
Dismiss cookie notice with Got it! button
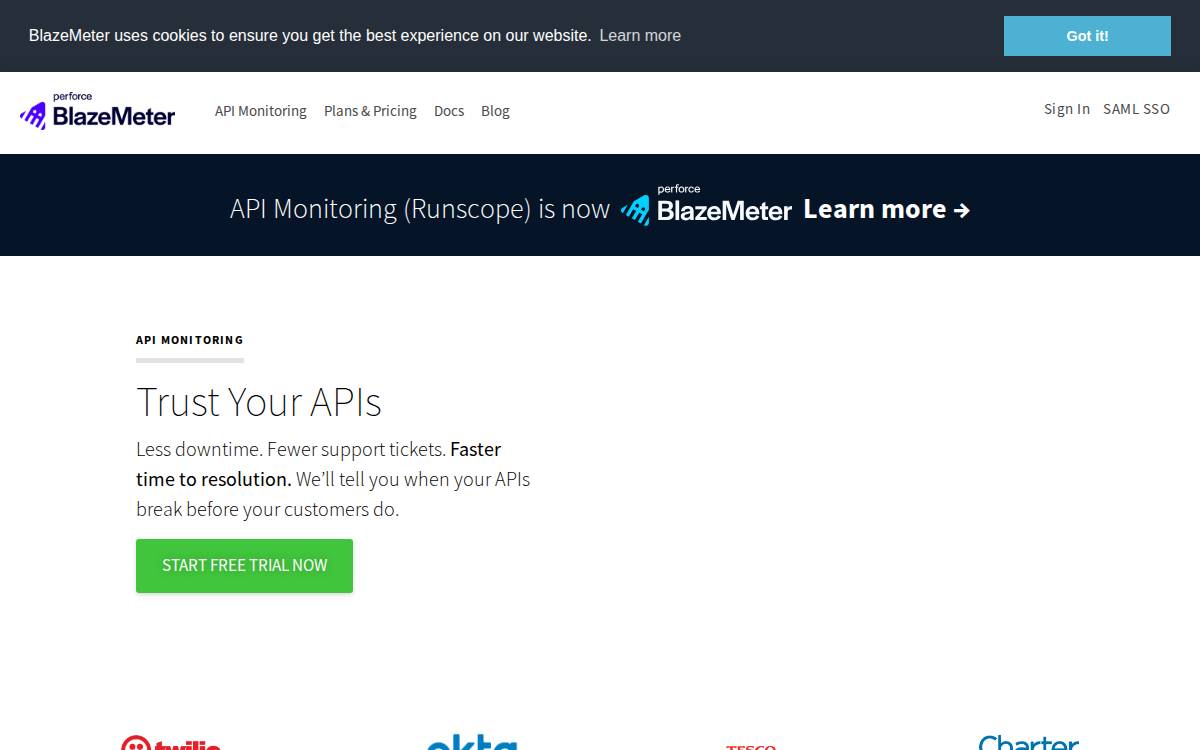coord(1087,36)
